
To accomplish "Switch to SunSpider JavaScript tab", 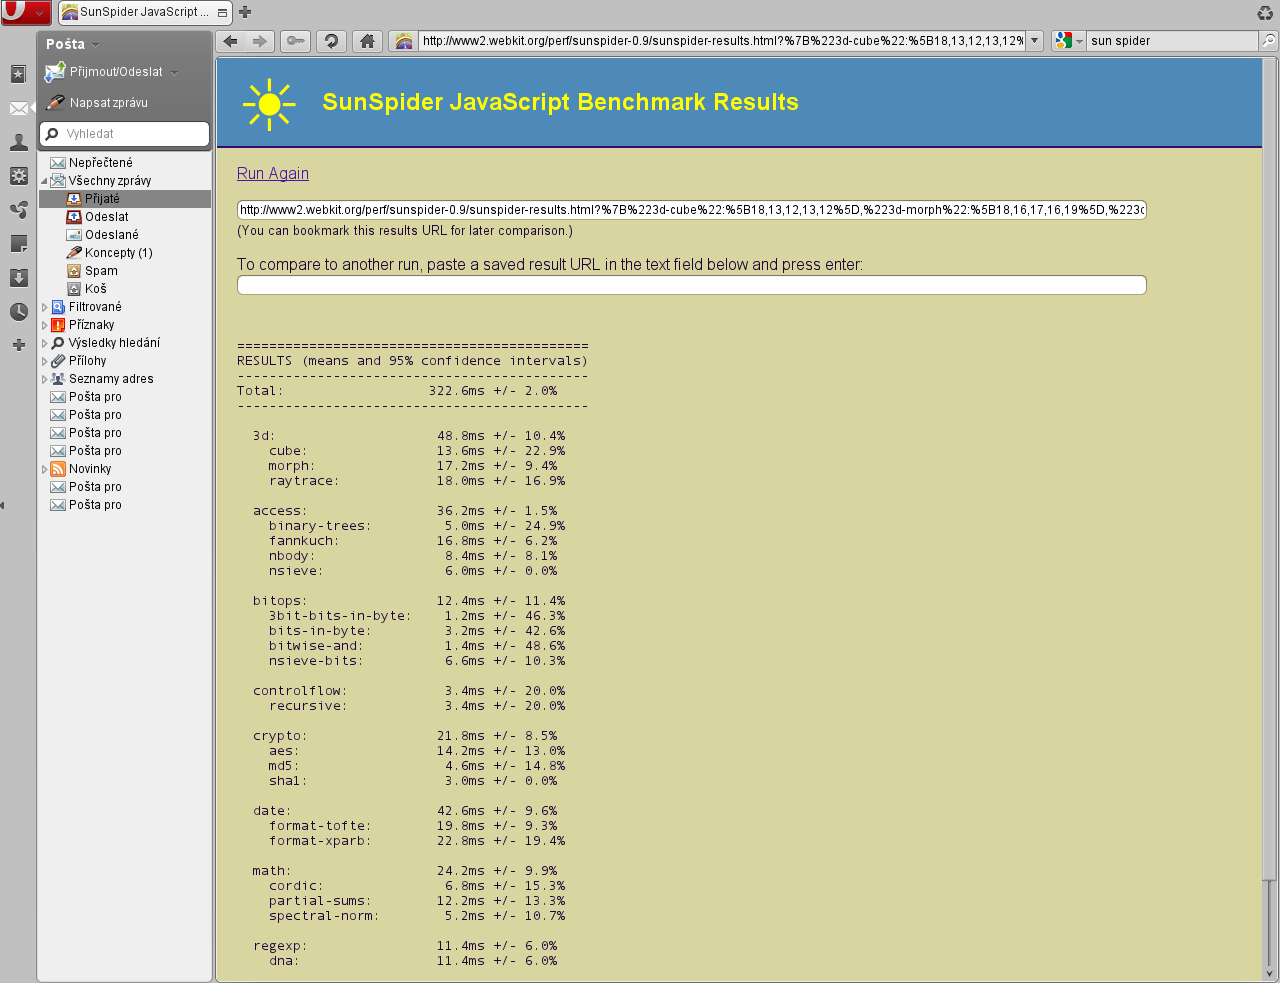I will tap(145, 12).
